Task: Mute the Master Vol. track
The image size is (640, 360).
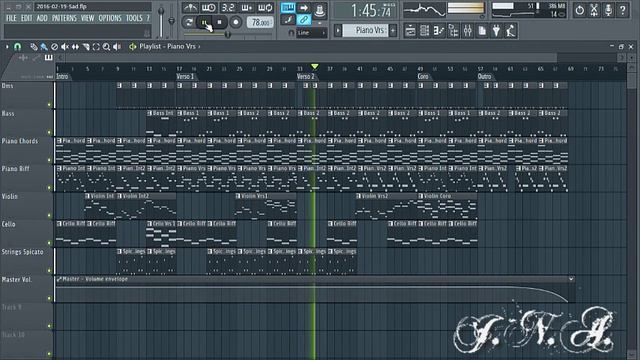Action: coord(49,298)
